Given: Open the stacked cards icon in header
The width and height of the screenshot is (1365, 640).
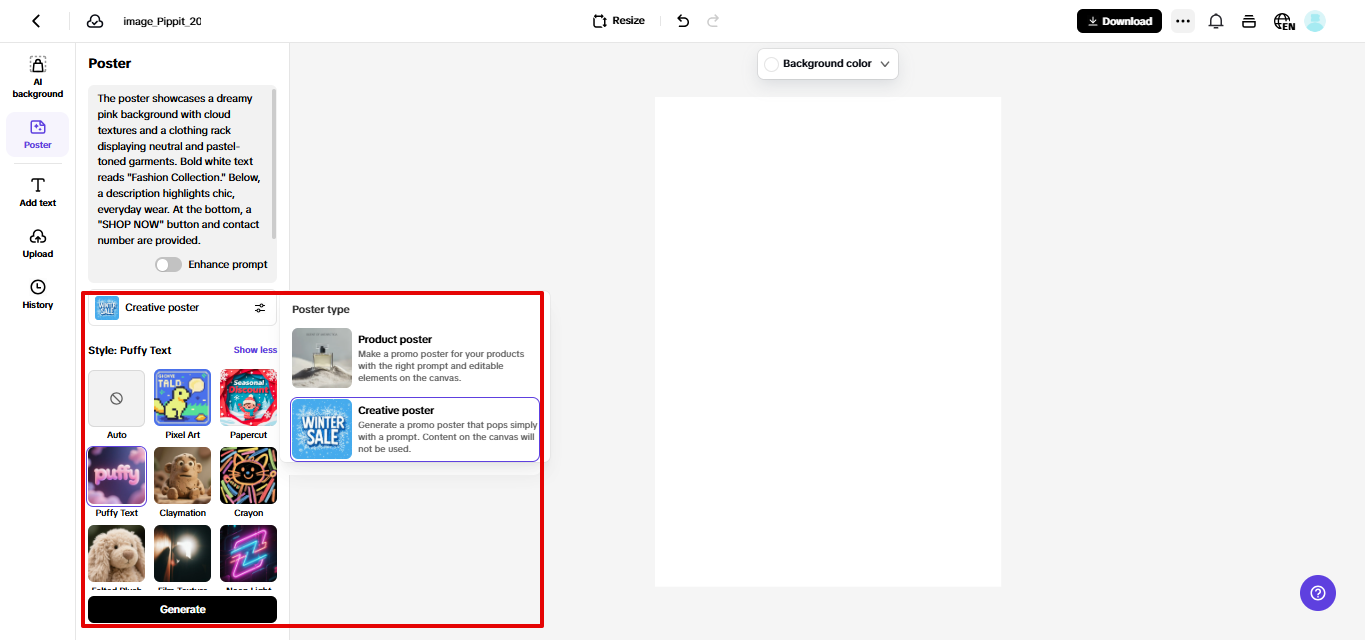Looking at the screenshot, I should [1248, 21].
